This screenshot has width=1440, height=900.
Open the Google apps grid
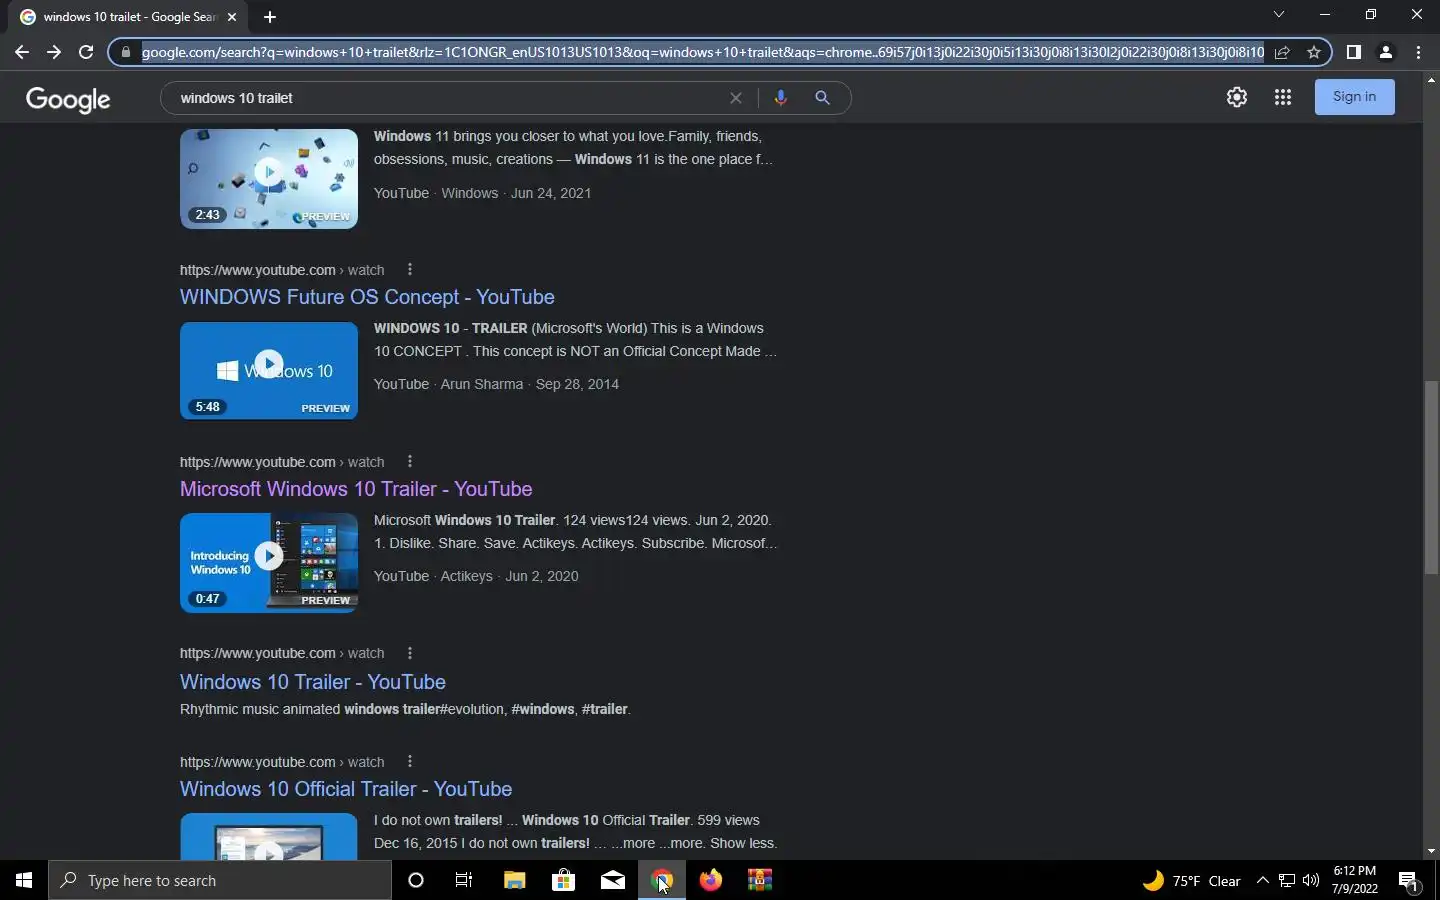(x=1283, y=97)
